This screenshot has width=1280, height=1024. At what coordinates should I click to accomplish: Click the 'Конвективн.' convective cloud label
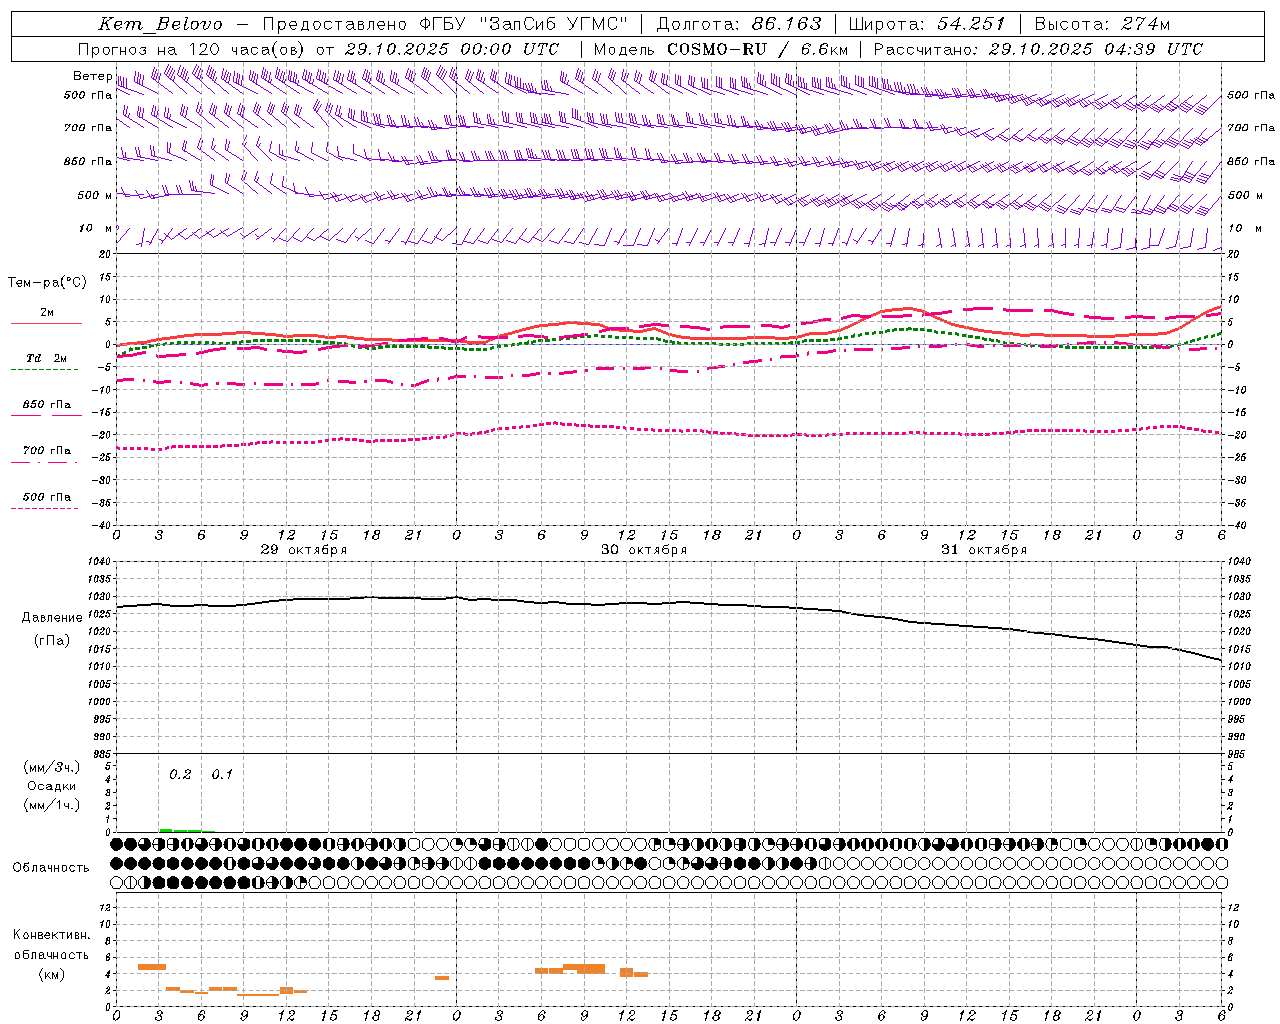pyautogui.click(x=52, y=935)
